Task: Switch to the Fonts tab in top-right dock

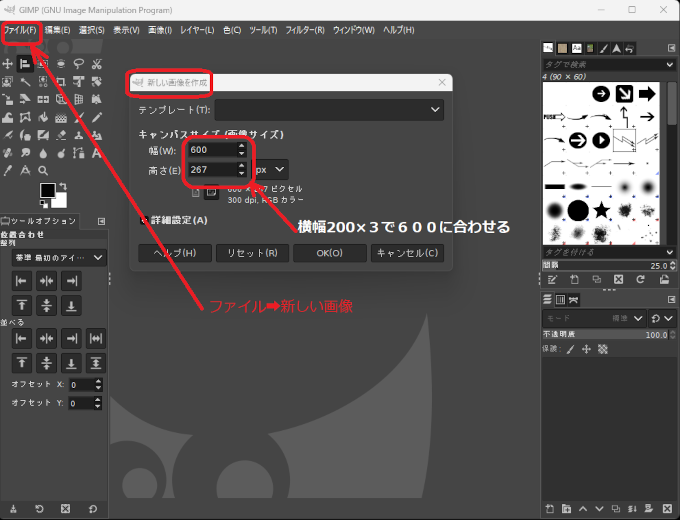Action: pos(576,48)
